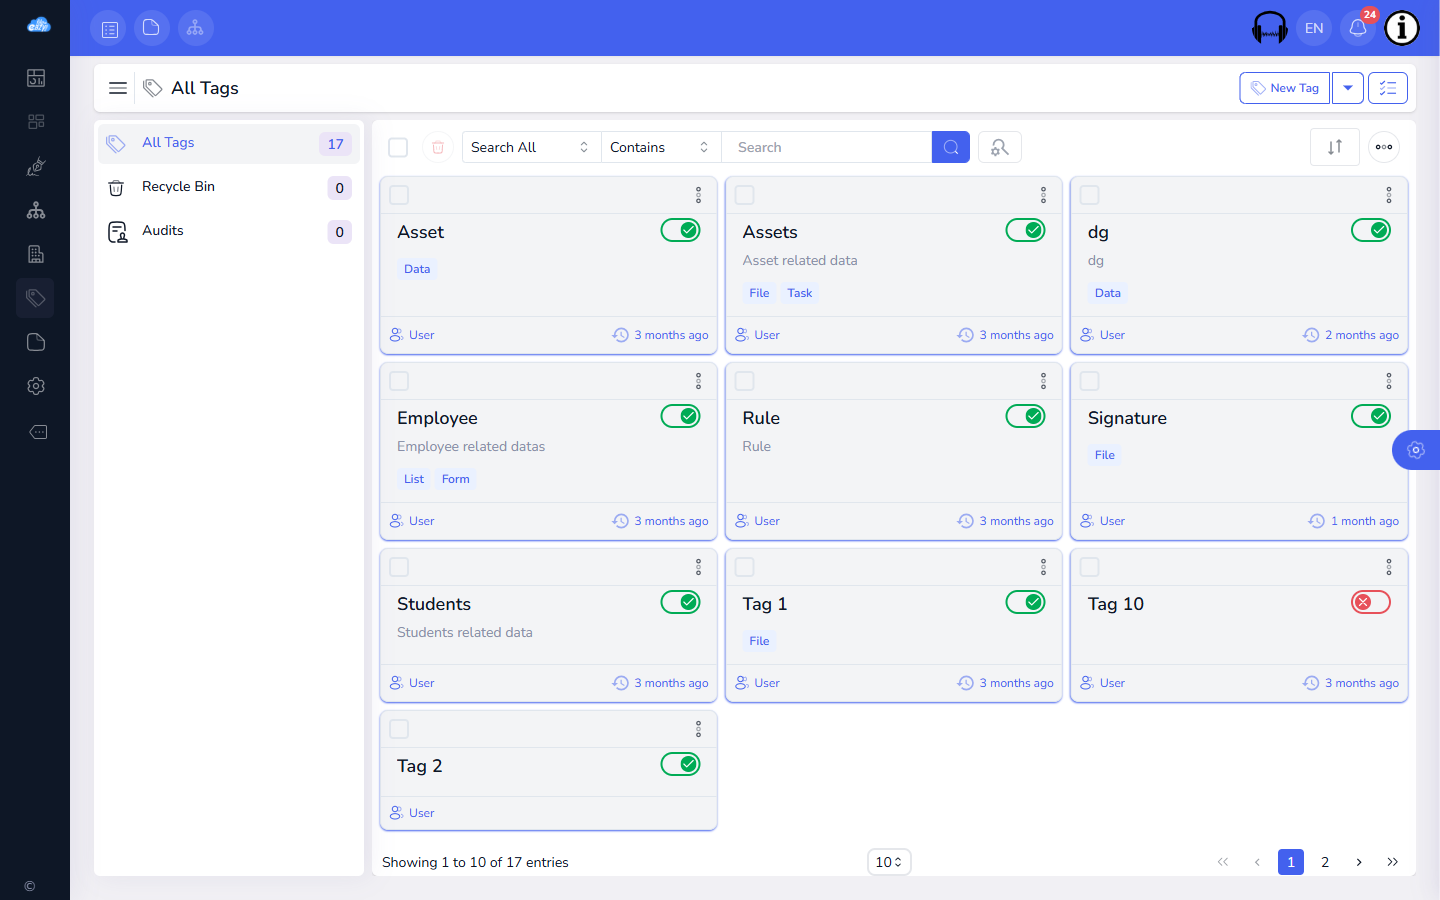Click the advanced user search icon

tap(1000, 147)
